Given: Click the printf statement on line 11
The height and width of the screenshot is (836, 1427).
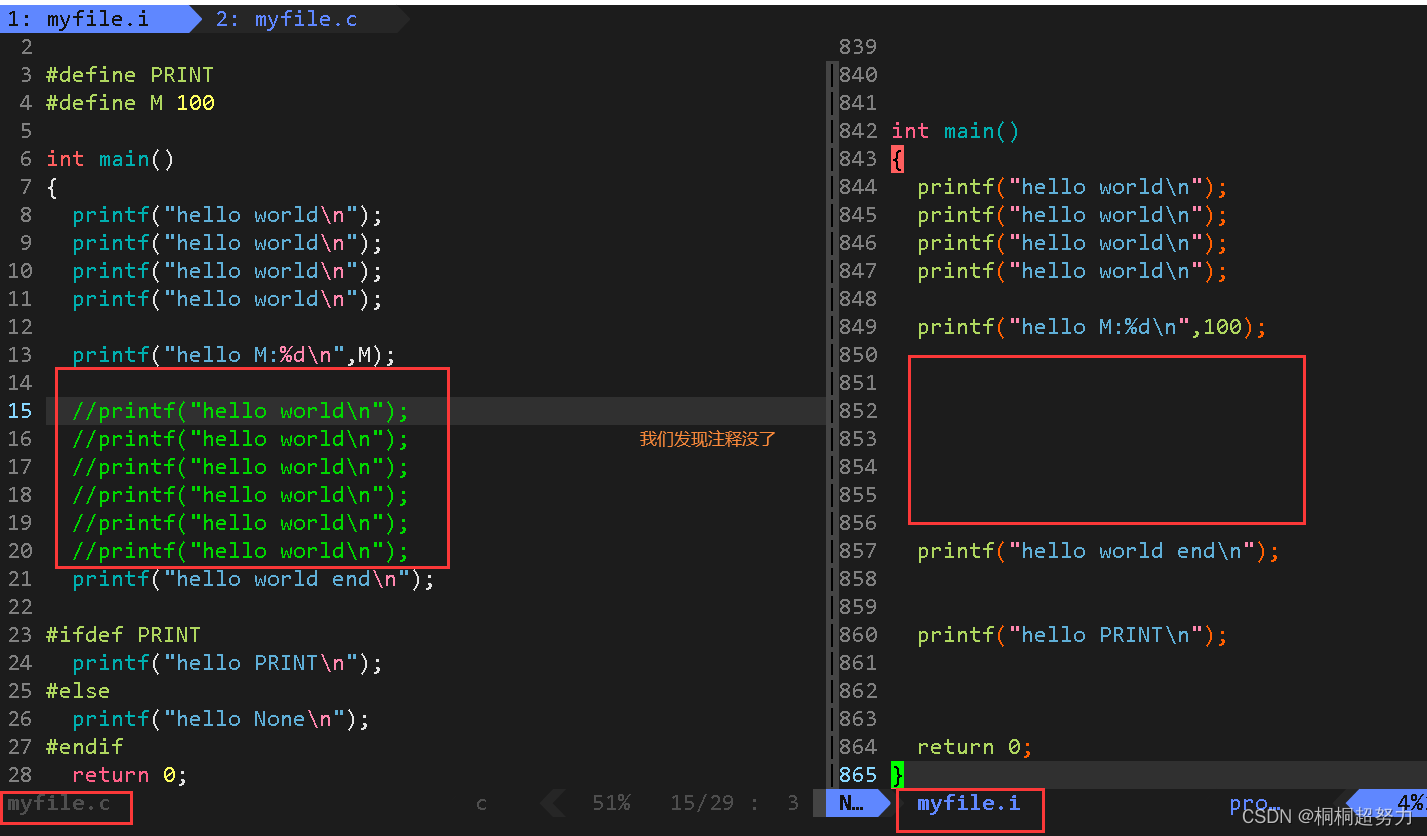Looking at the screenshot, I should [x=227, y=299].
